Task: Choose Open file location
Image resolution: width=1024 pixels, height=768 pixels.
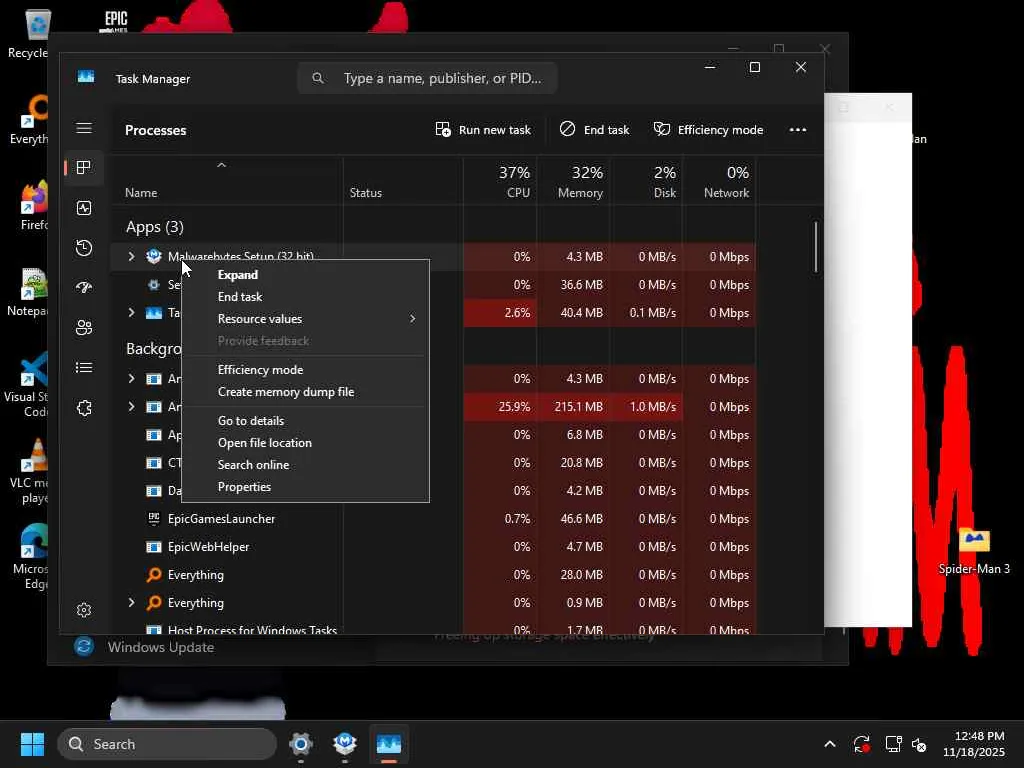Action: (305, 443)
